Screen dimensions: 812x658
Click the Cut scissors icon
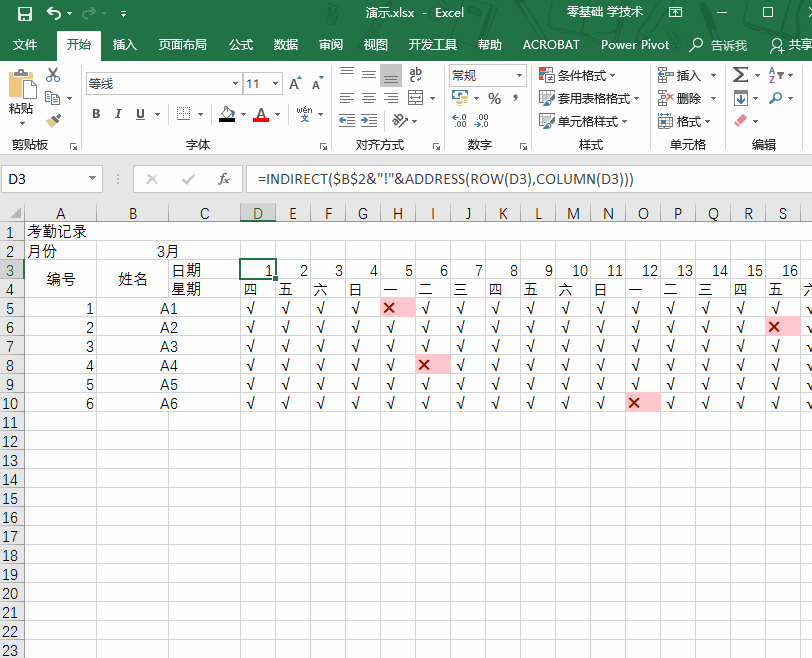coord(53,75)
